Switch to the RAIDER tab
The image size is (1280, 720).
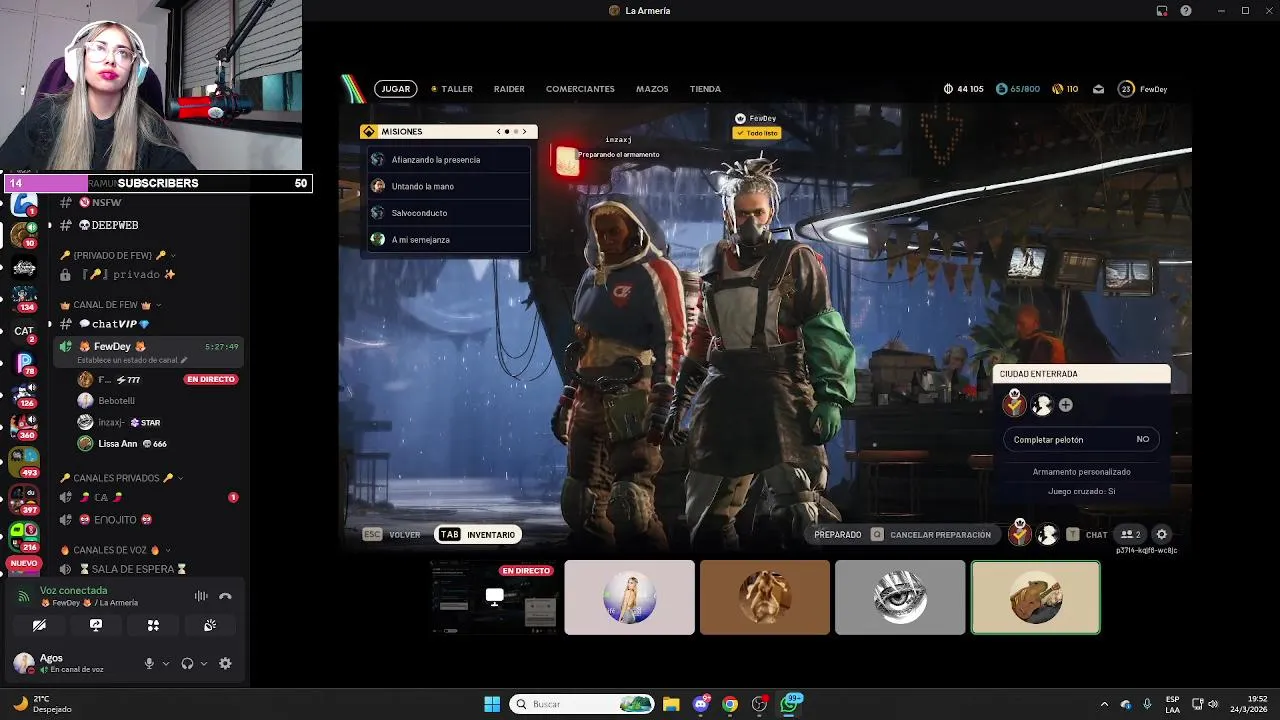pos(509,89)
